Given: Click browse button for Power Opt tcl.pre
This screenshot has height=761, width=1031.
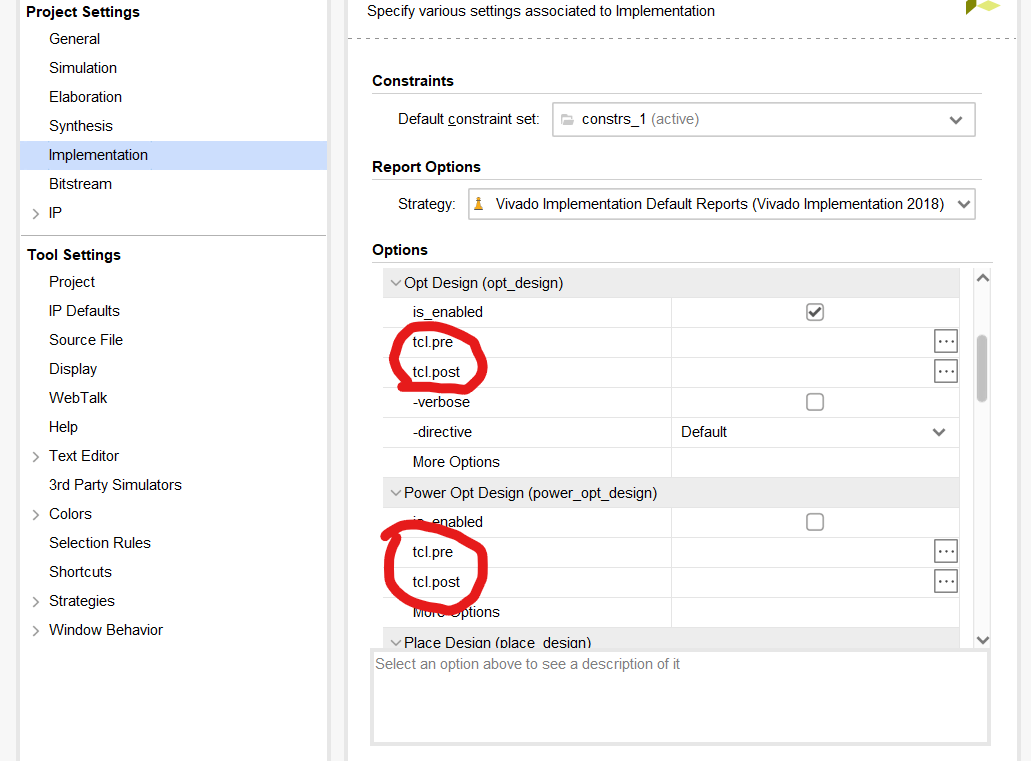Looking at the screenshot, I should pyautogui.click(x=946, y=551).
